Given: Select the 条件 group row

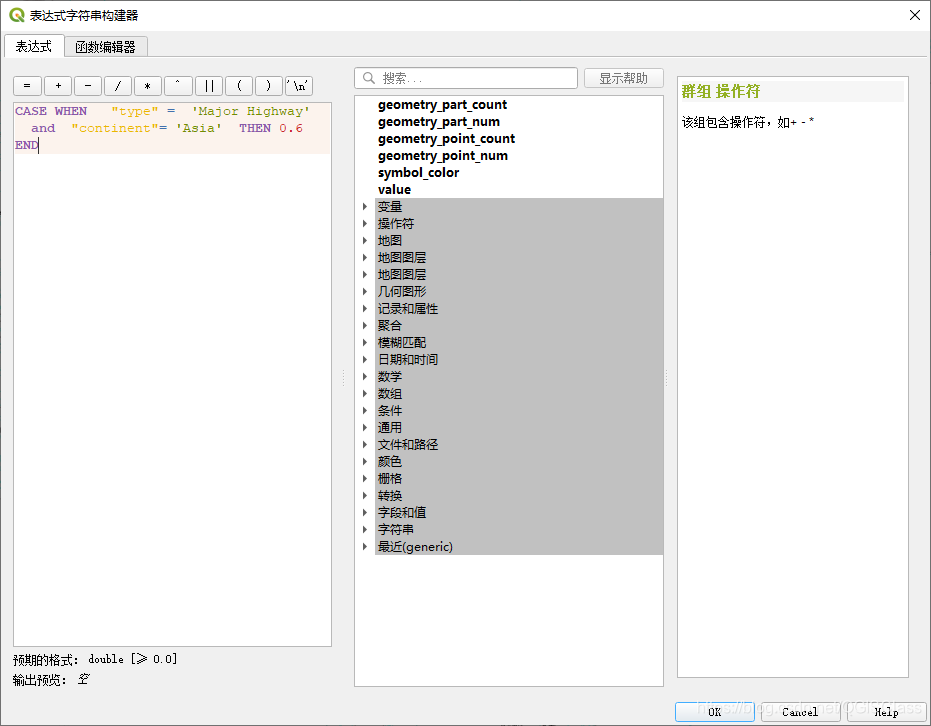Looking at the screenshot, I should (x=519, y=411).
